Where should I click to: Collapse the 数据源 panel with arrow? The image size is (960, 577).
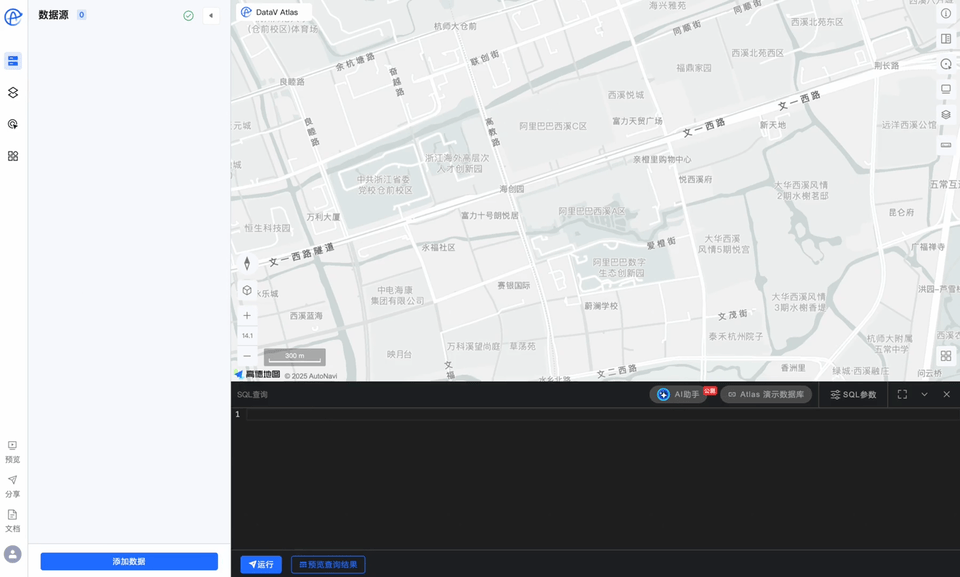(x=211, y=16)
